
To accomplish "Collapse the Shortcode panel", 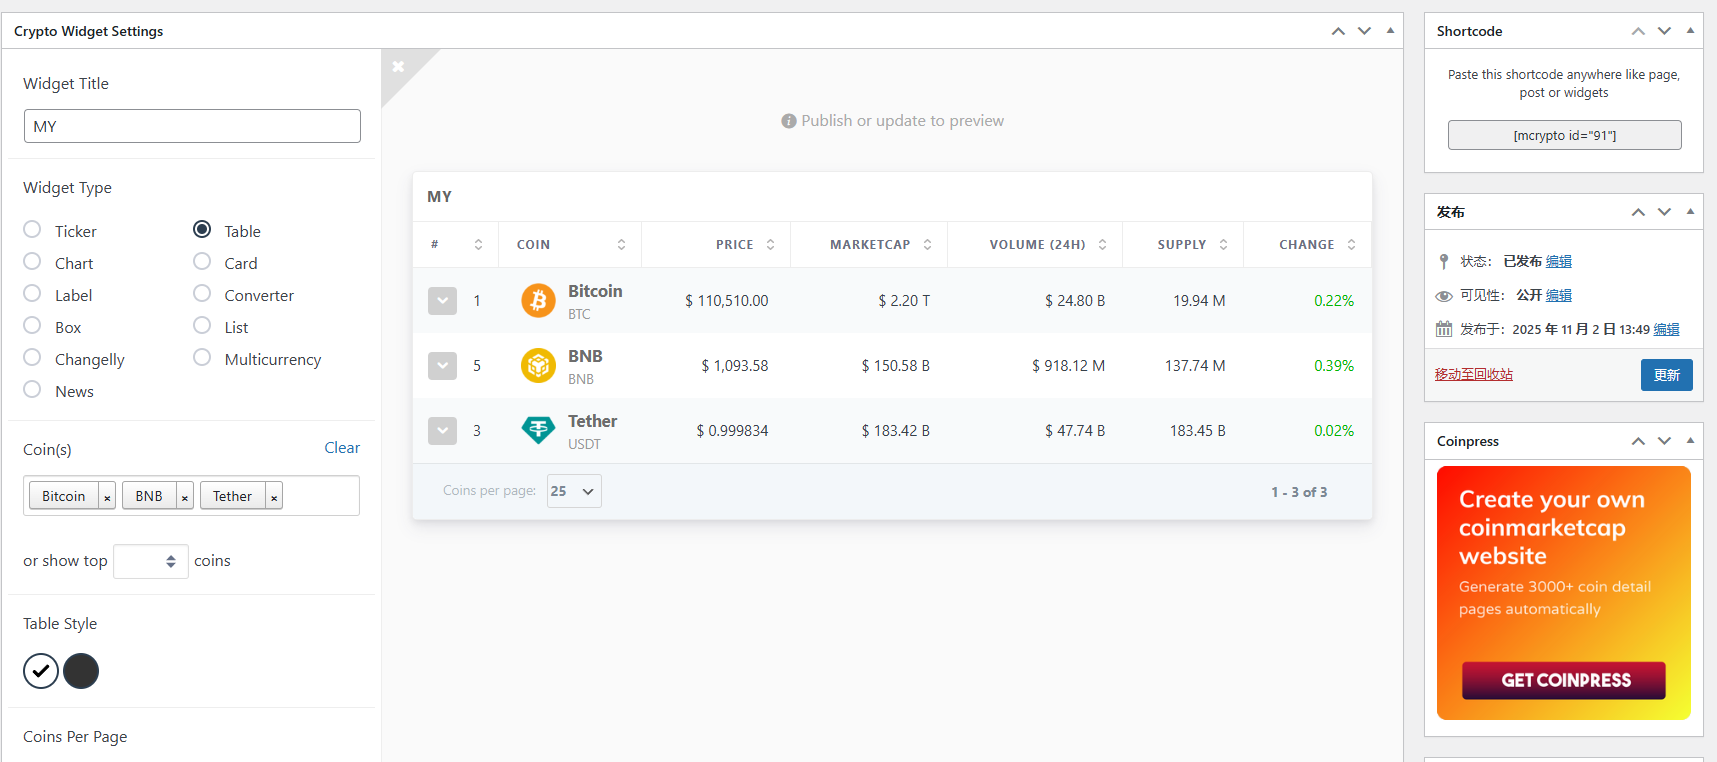I will pos(1690,31).
